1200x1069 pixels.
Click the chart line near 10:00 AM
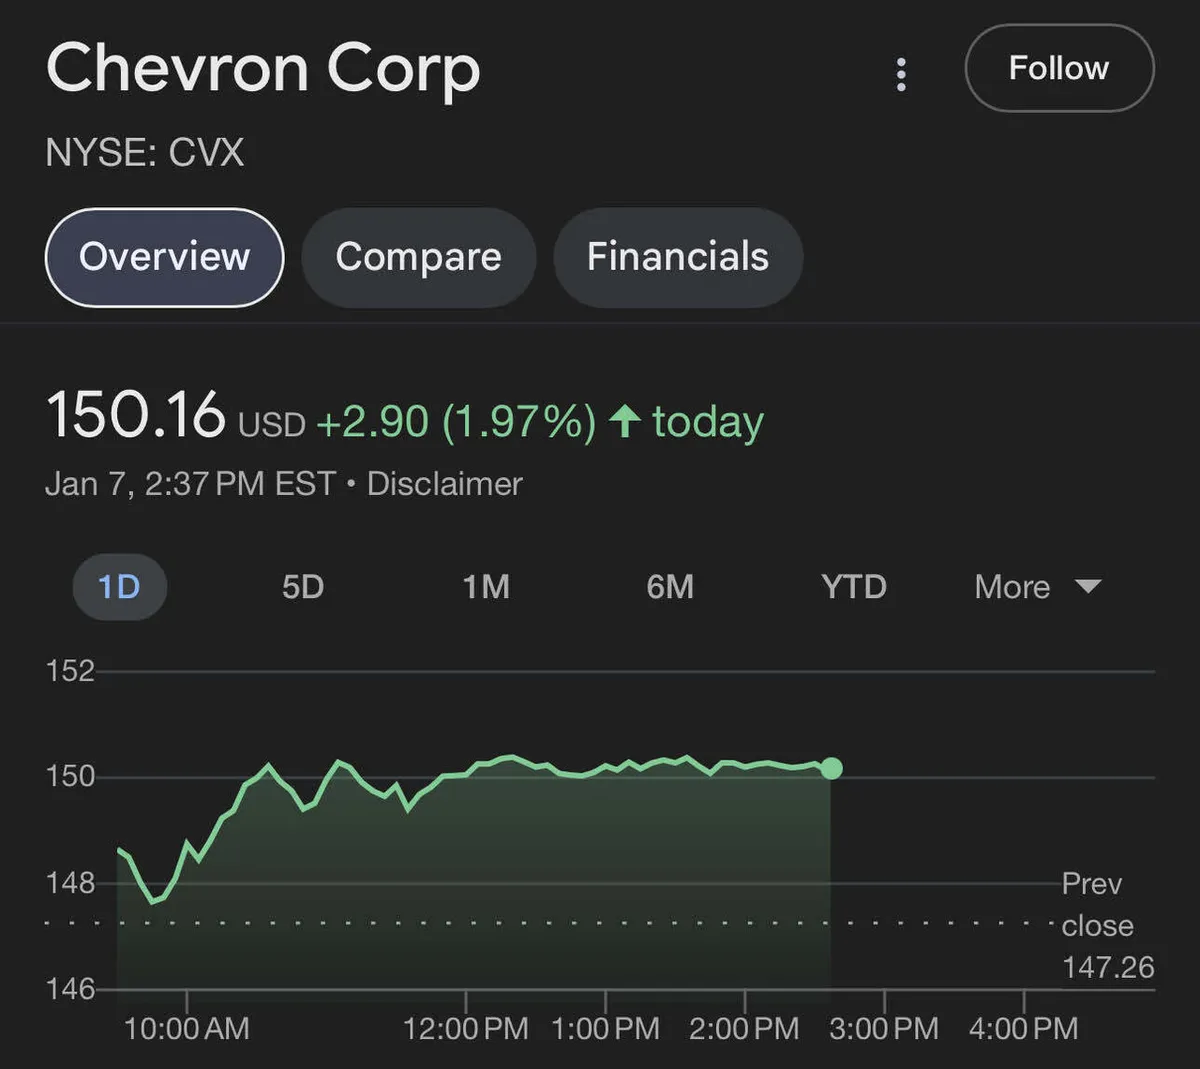(x=187, y=845)
